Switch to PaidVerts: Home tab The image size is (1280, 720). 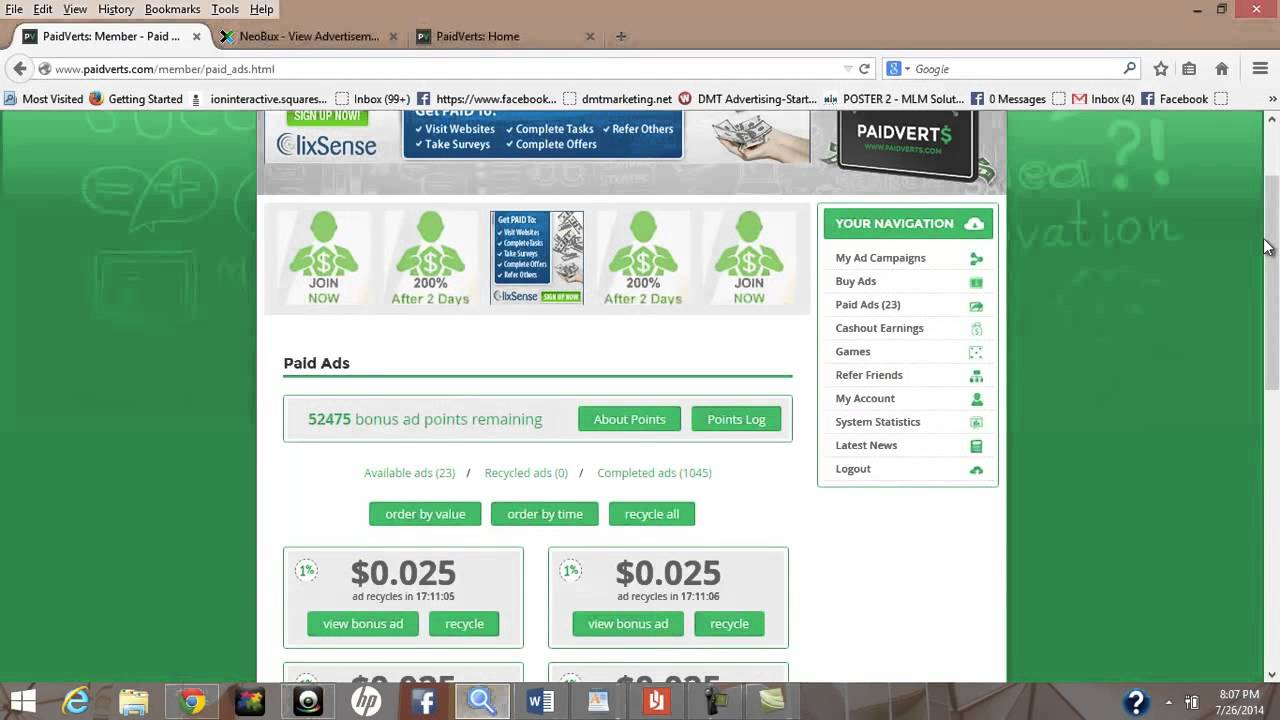click(x=506, y=37)
